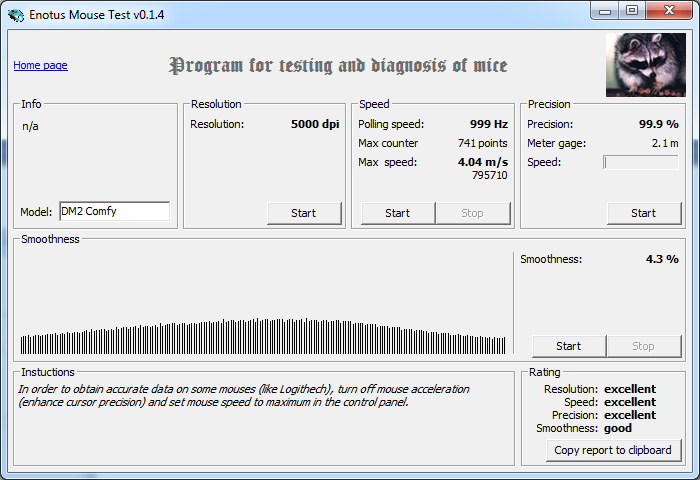Click the Speed rating 'excellent'
The width and height of the screenshot is (700, 480).
point(630,402)
